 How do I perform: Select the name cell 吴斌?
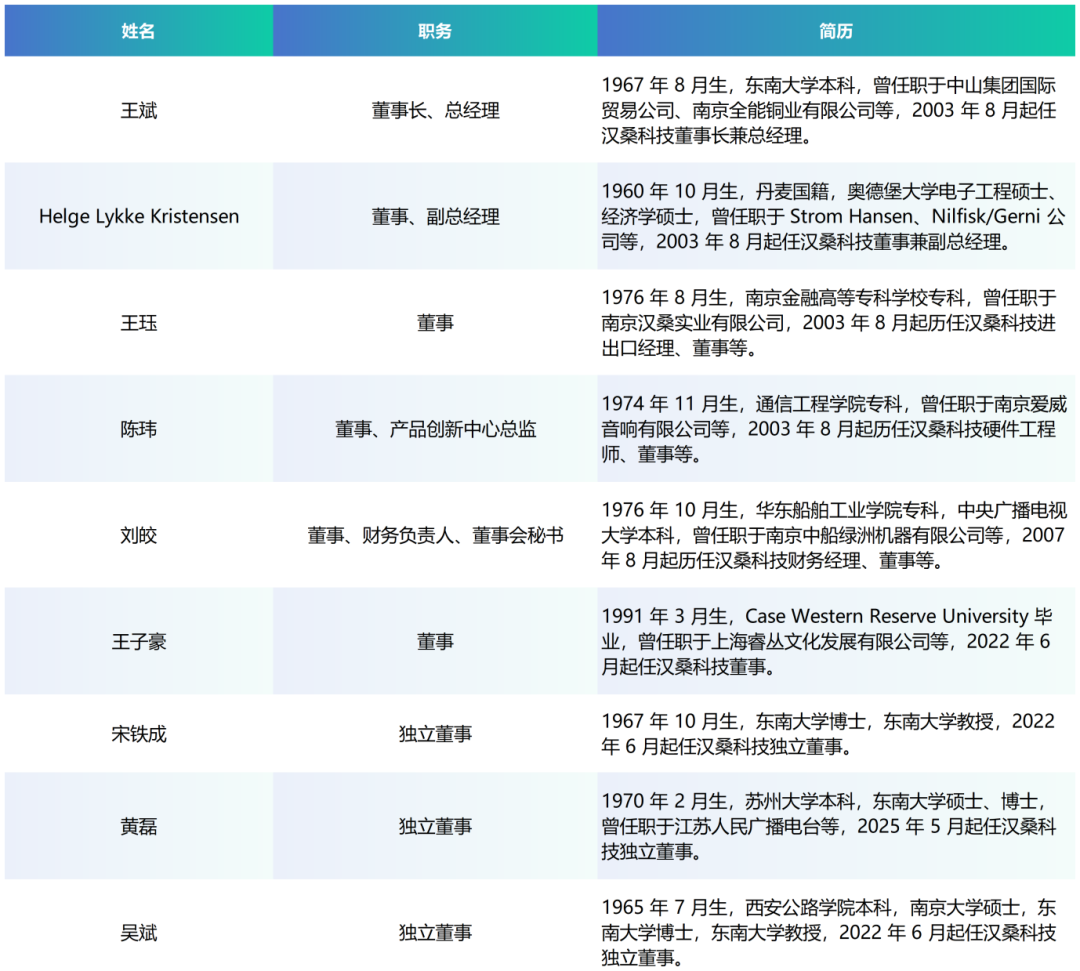138,932
